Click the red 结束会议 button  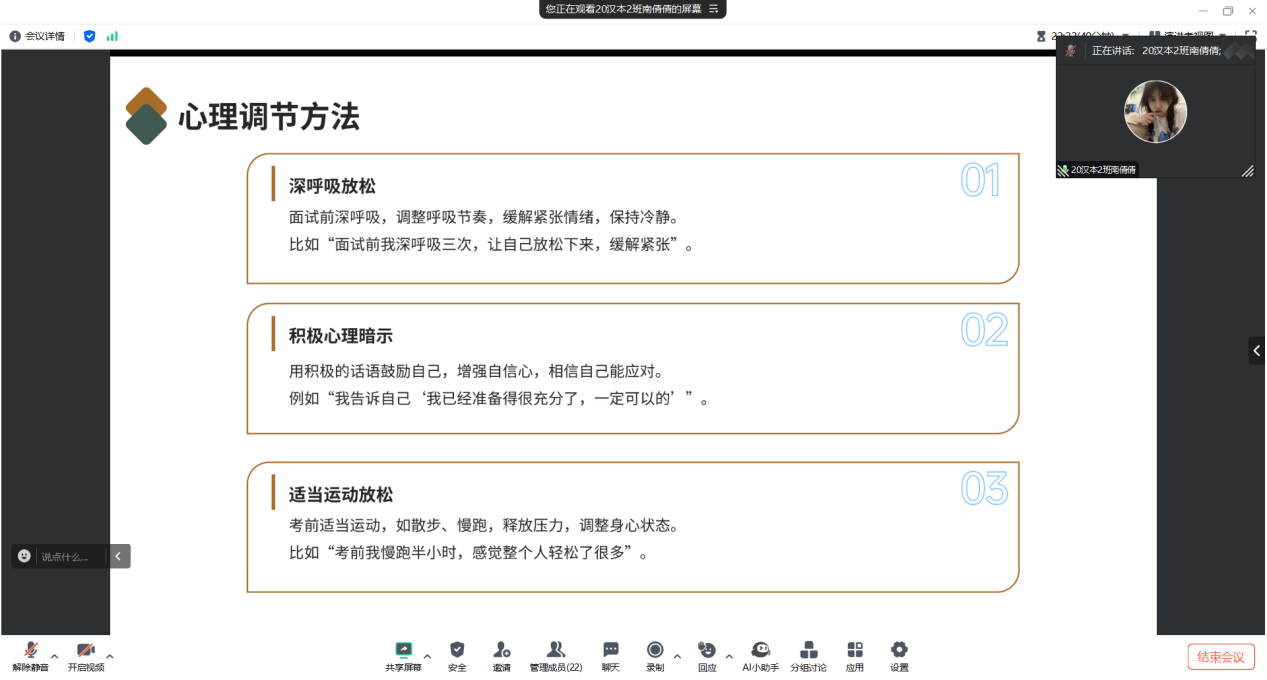coord(1221,657)
